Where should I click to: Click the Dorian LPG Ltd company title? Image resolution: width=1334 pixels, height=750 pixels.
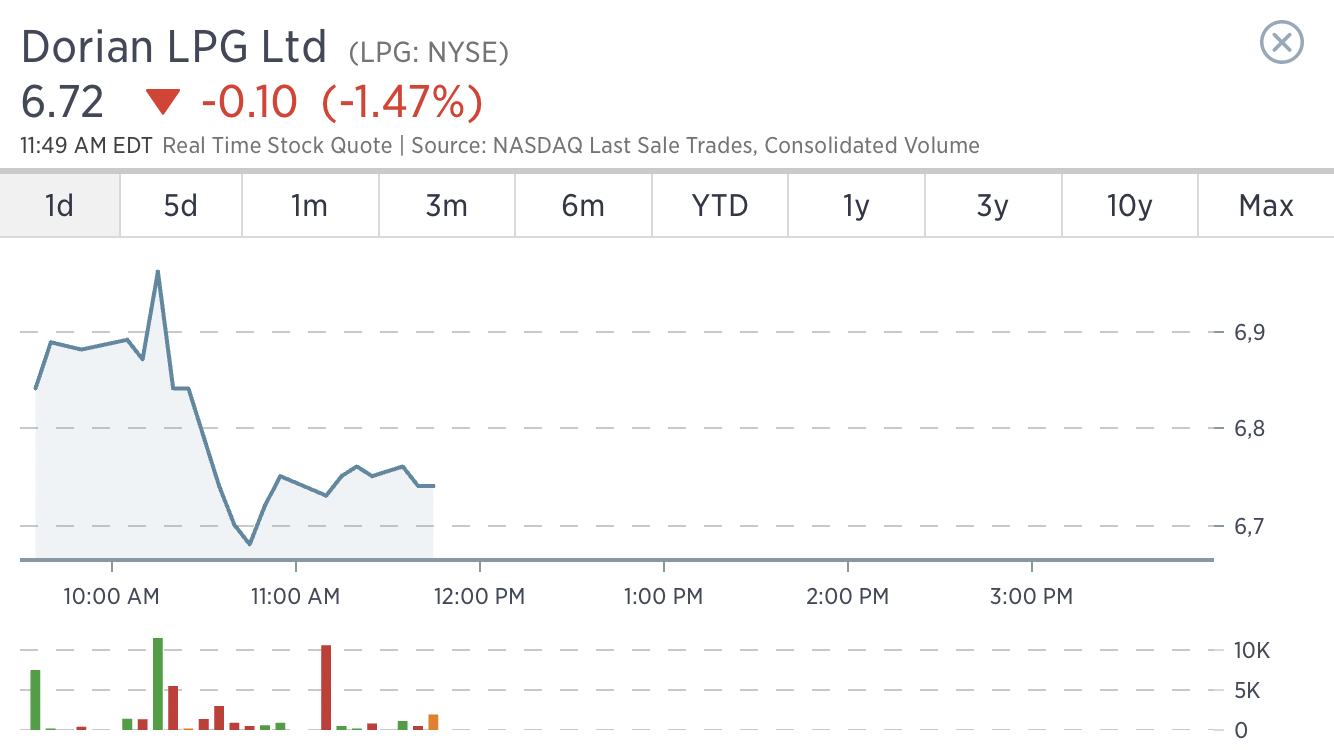click(x=174, y=47)
